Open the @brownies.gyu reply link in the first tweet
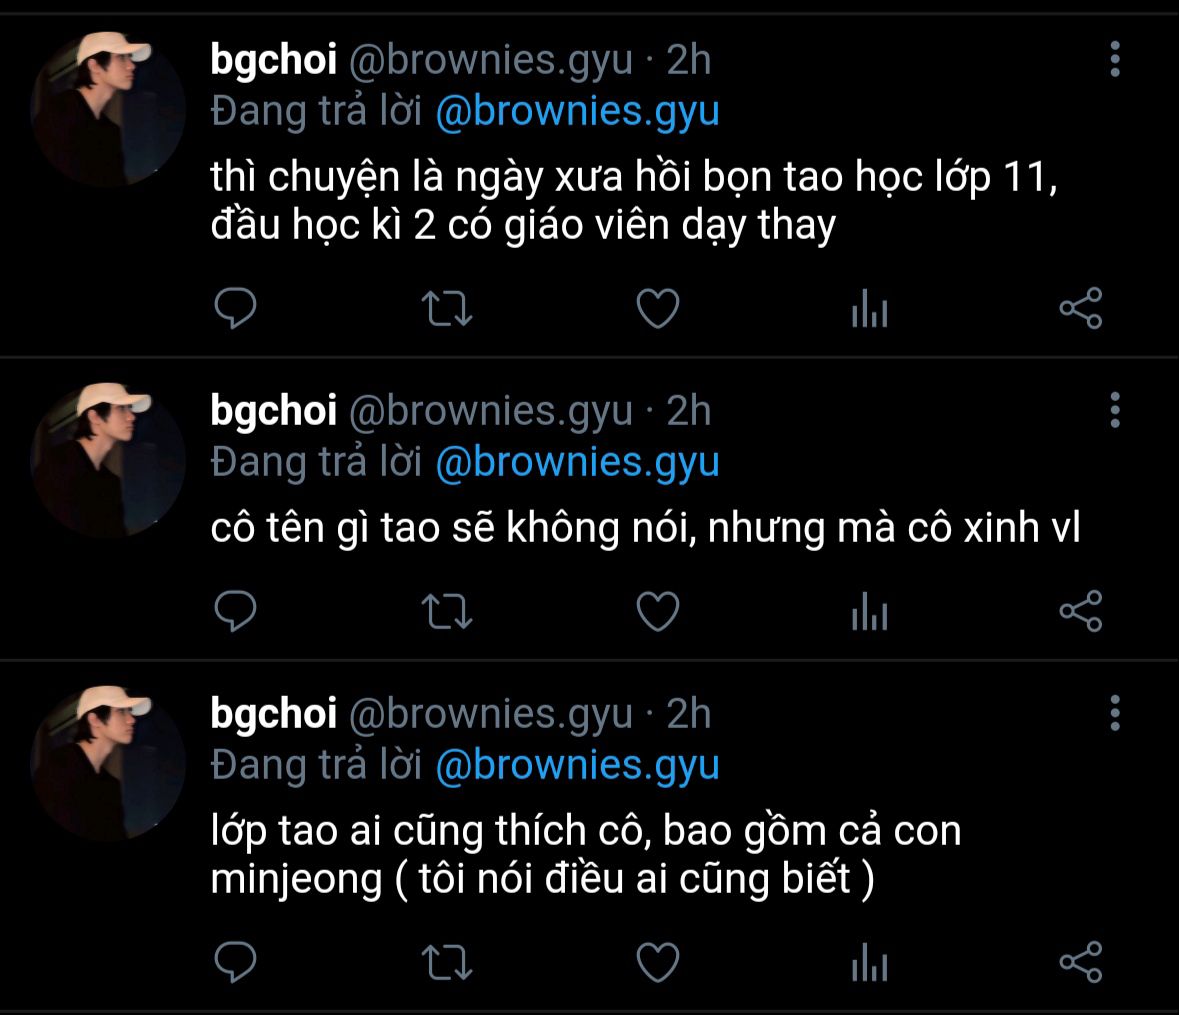This screenshot has height=1015, width=1179. [577, 112]
